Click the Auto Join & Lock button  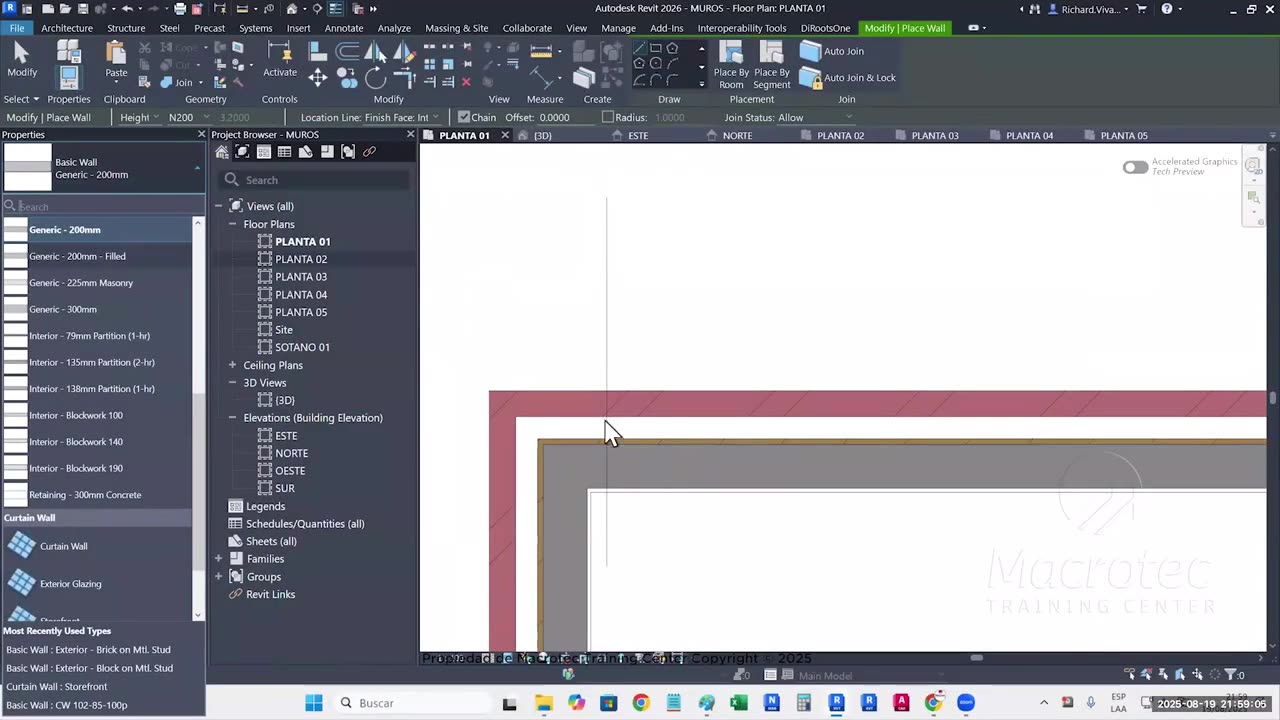coord(848,78)
